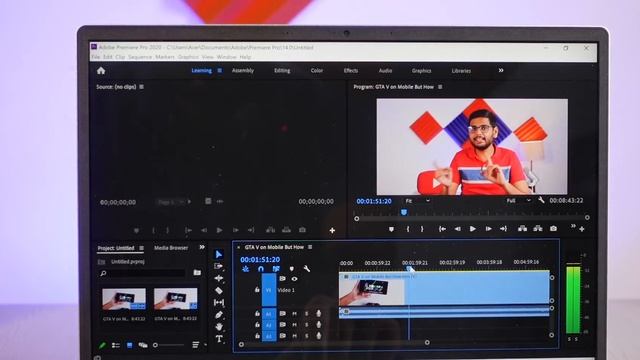Switch Project panel to list view
Screen dimensions: 640x360
pos(116,345)
